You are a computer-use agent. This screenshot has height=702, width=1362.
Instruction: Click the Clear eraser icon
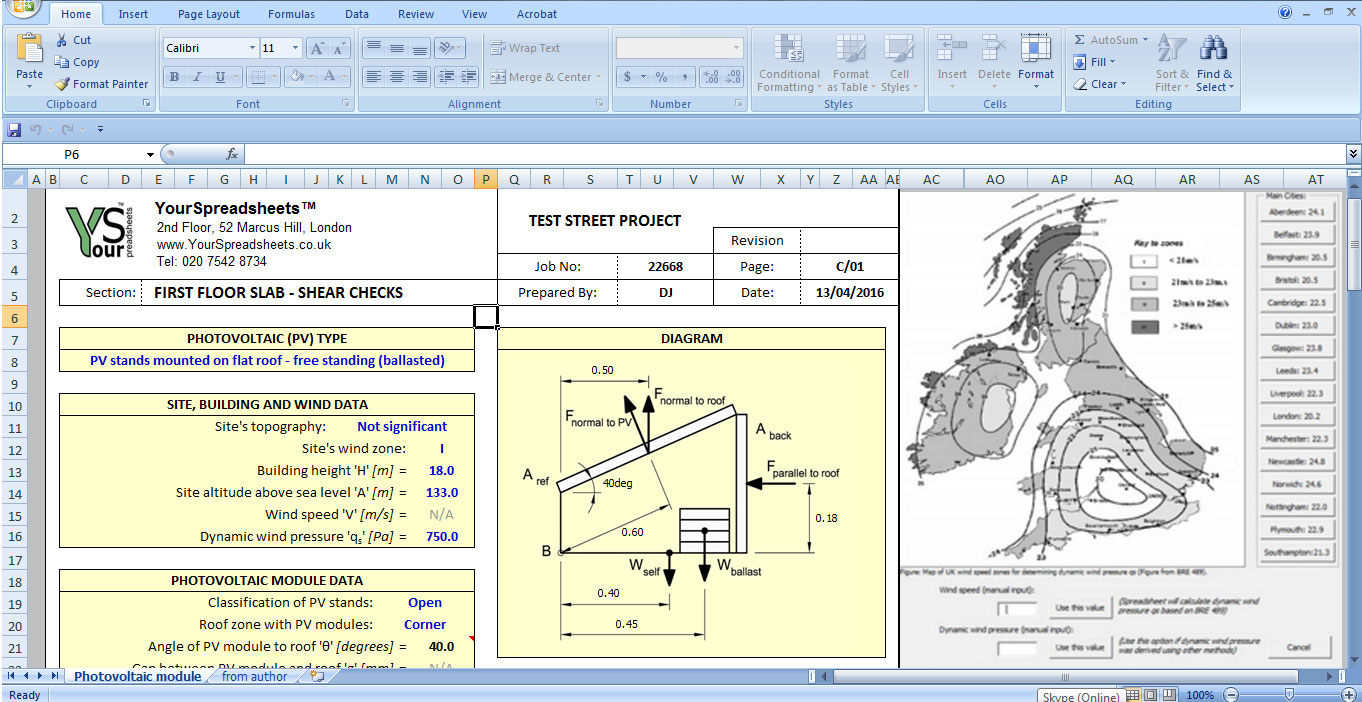click(x=1080, y=84)
